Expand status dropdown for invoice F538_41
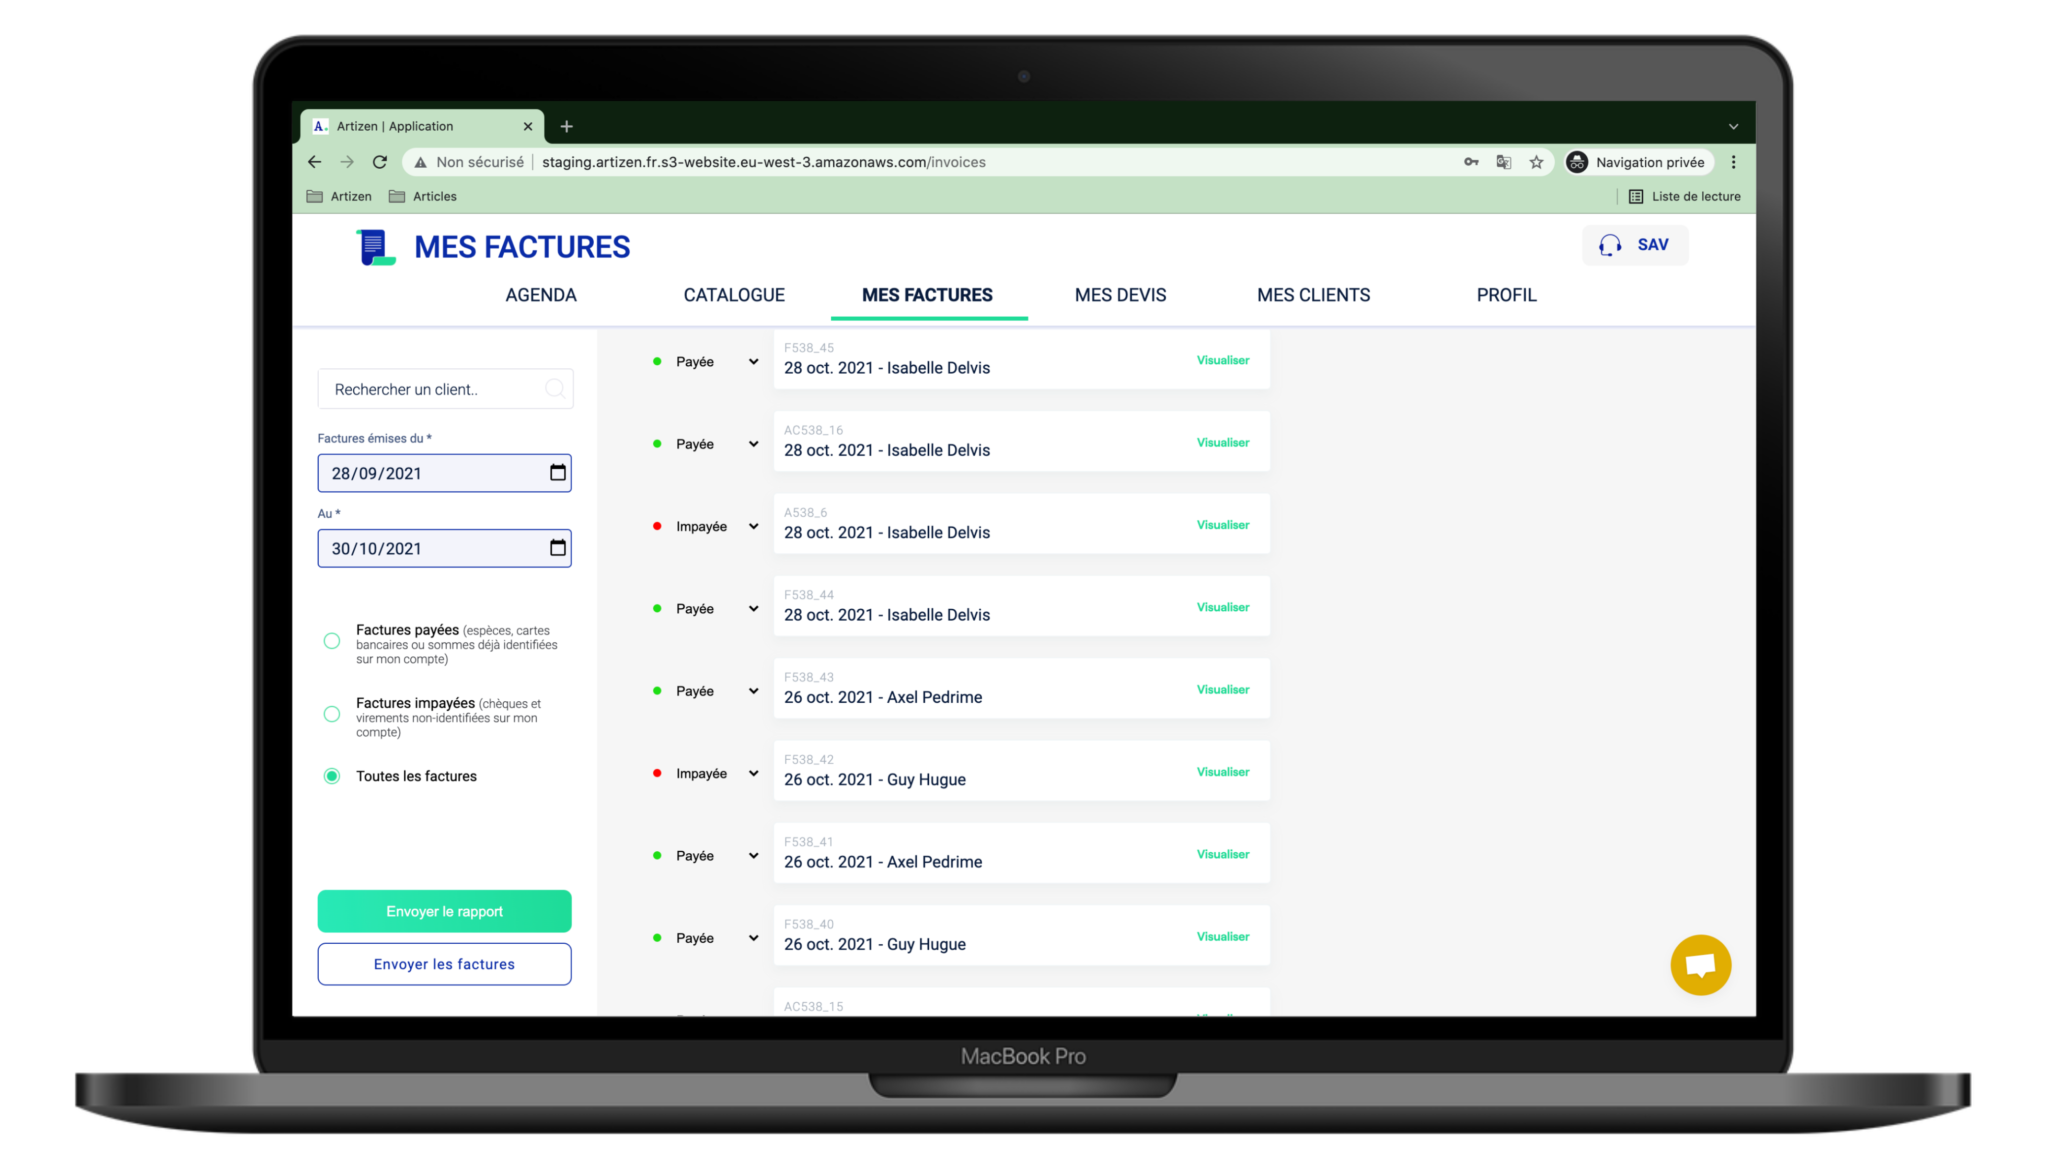 753,855
